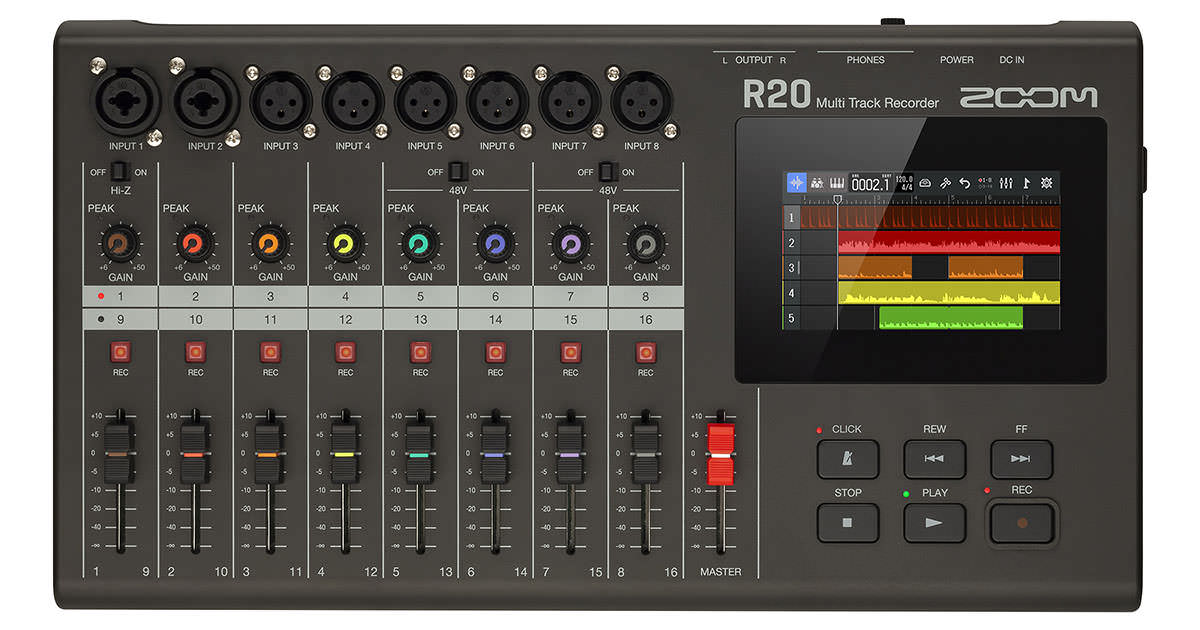
Task: Click the transport REC button beside PLAY
Action: tap(1022, 523)
